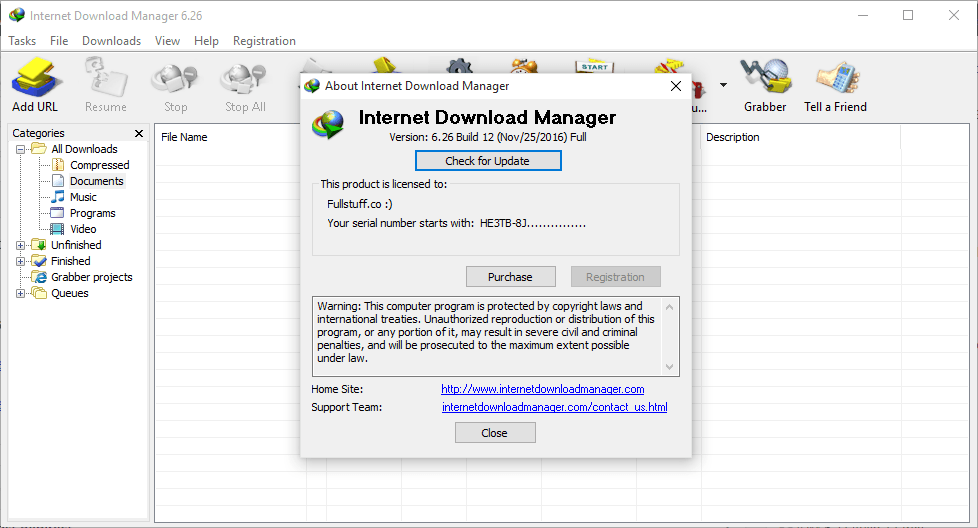This screenshot has width=978, height=528.
Task: Select Documents in the category tree
Action: [x=97, y=181]
